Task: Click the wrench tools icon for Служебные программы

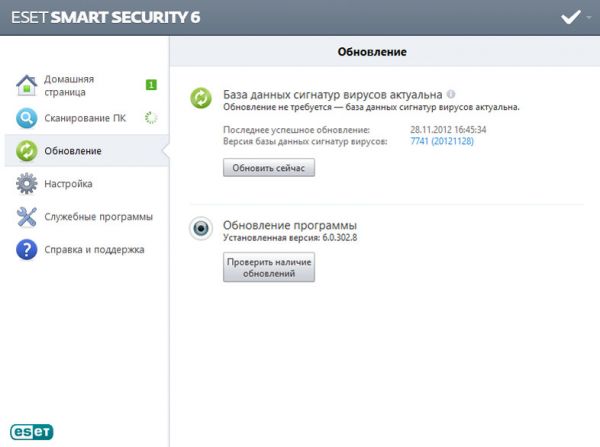Action: pyautogui.click(x=26, y=217)
